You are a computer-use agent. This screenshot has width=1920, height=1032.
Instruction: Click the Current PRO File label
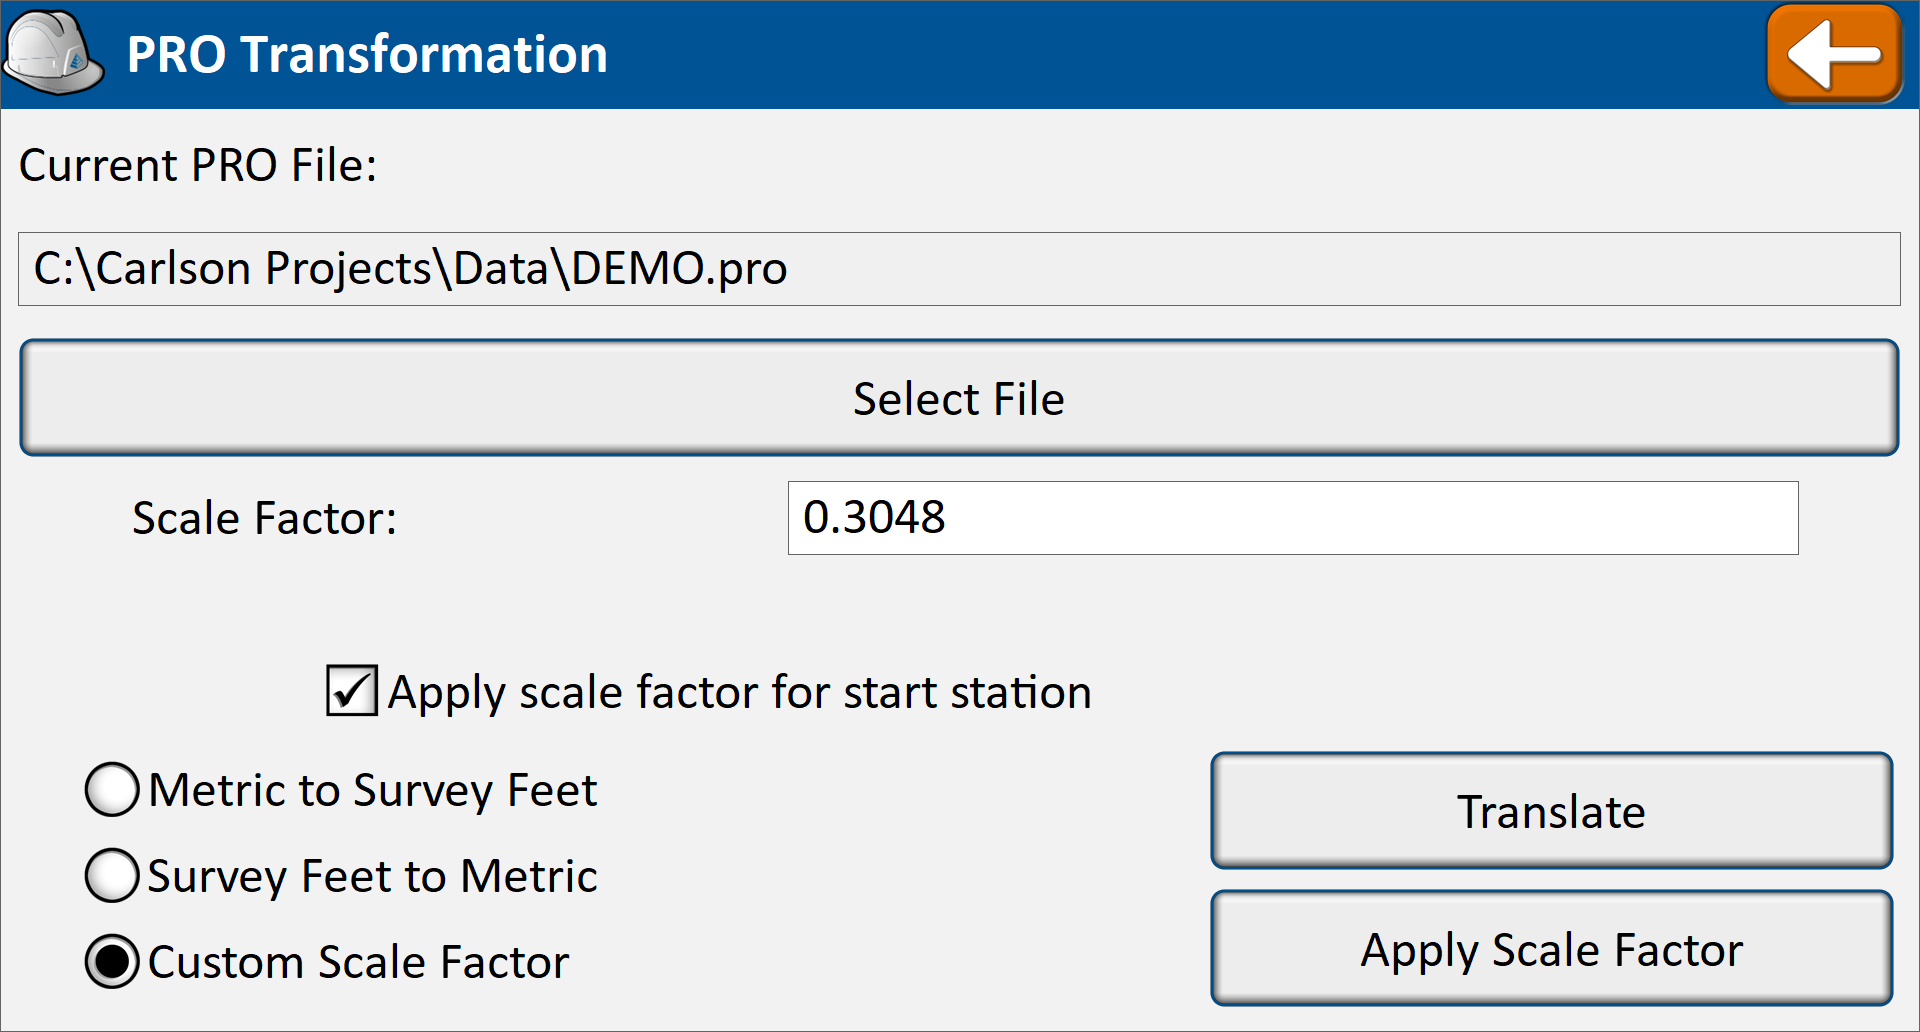point(198,165)
